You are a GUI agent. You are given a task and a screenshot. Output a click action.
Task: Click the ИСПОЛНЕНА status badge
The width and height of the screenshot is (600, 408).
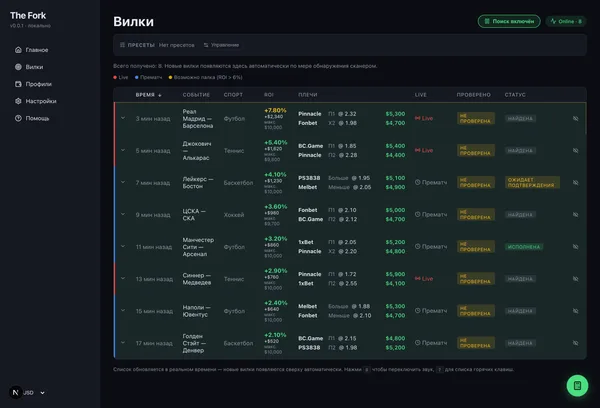coord(523,247)
